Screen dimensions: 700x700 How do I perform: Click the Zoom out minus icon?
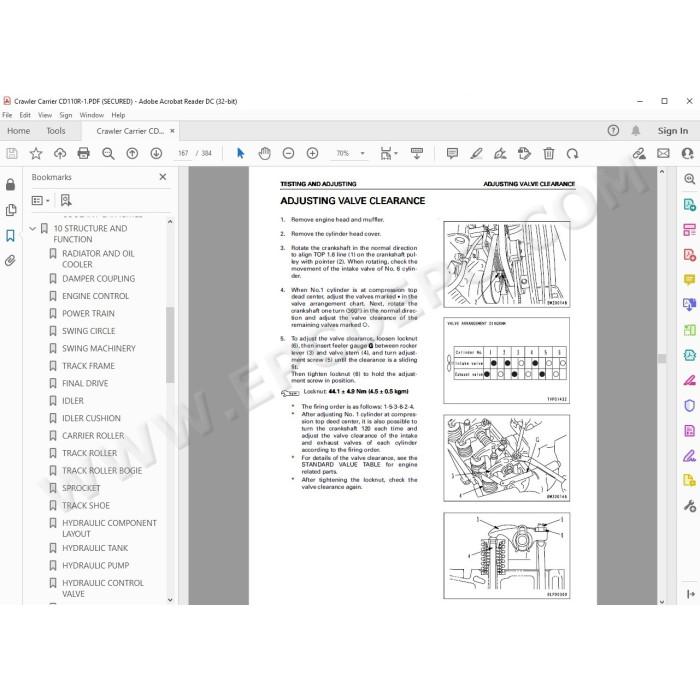[x=288, y=154]
